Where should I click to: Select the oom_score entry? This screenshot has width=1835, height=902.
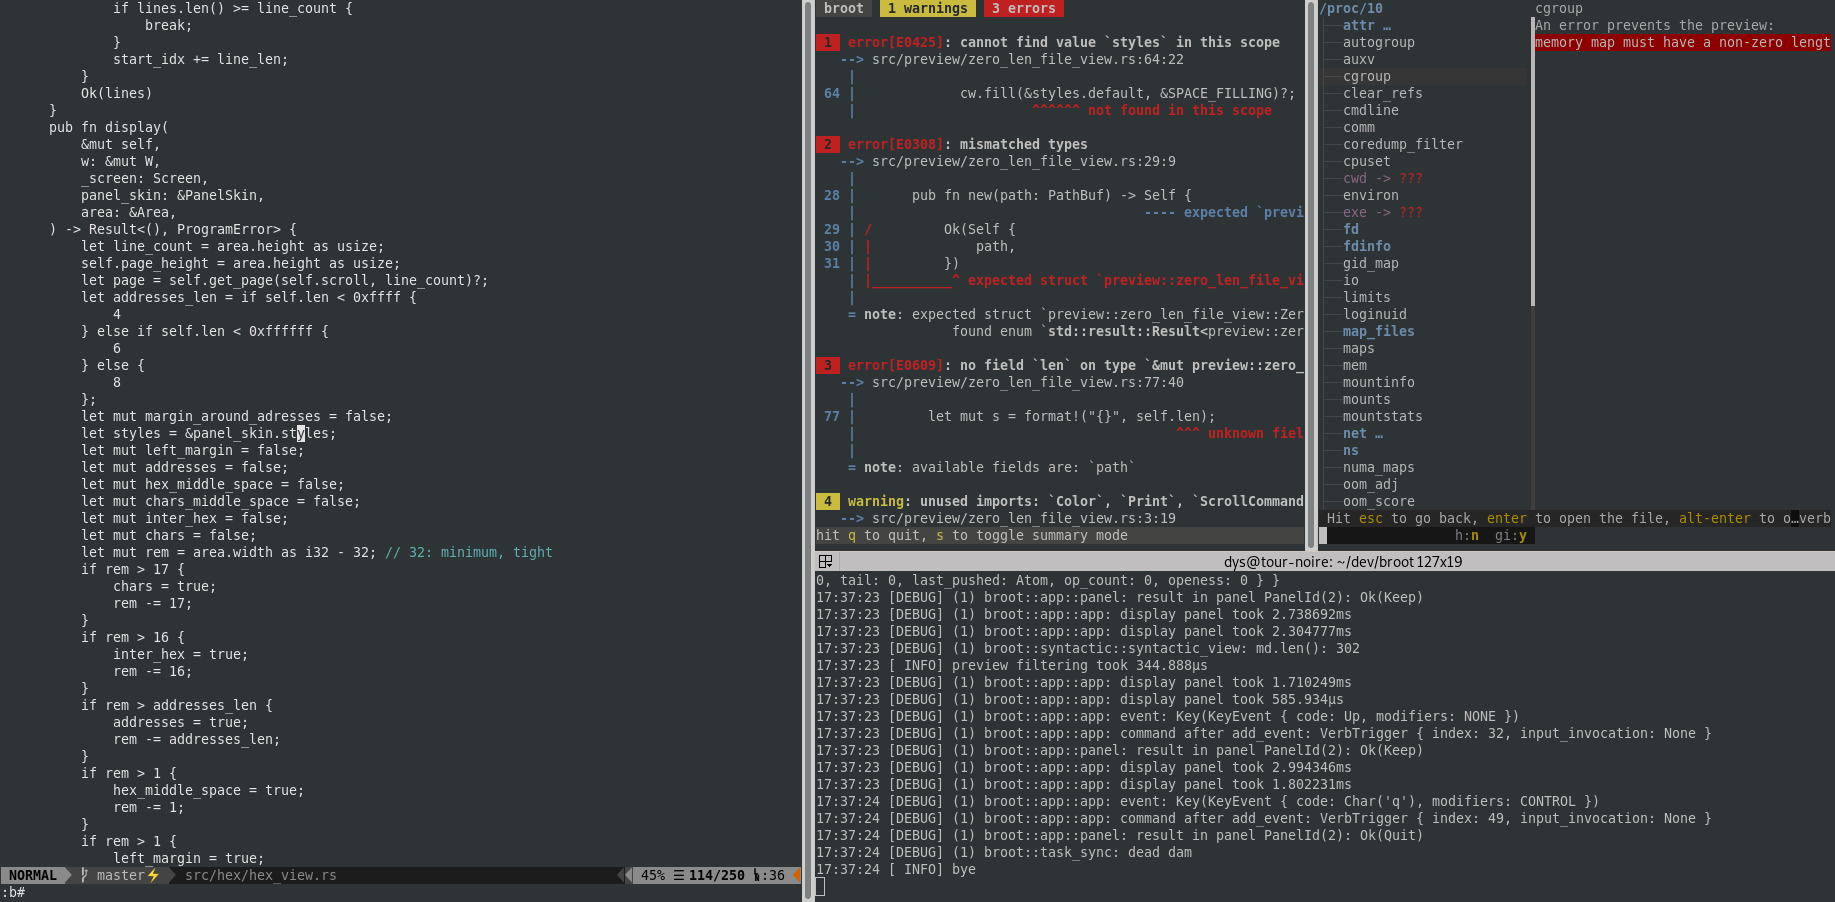click(x=1379, y=501)
